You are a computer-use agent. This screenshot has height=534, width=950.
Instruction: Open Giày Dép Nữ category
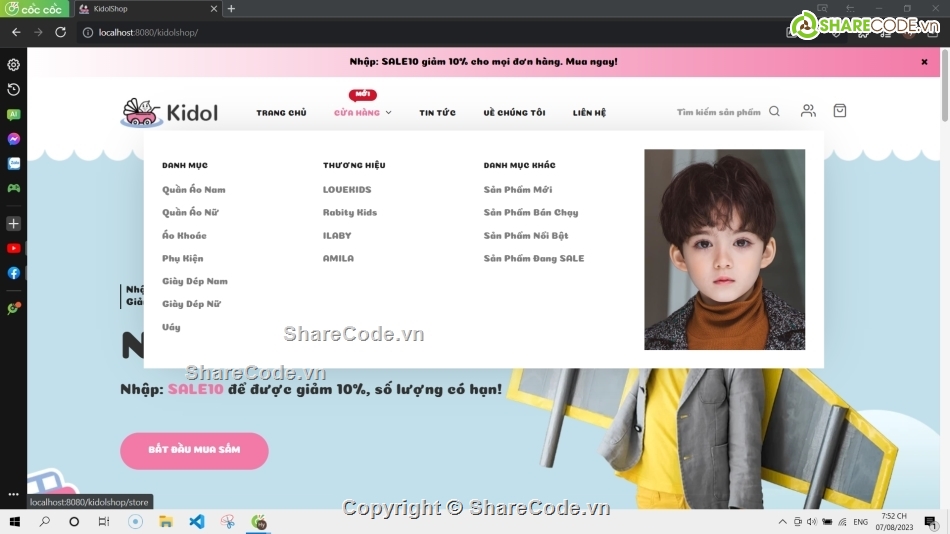tap(191, 304)
